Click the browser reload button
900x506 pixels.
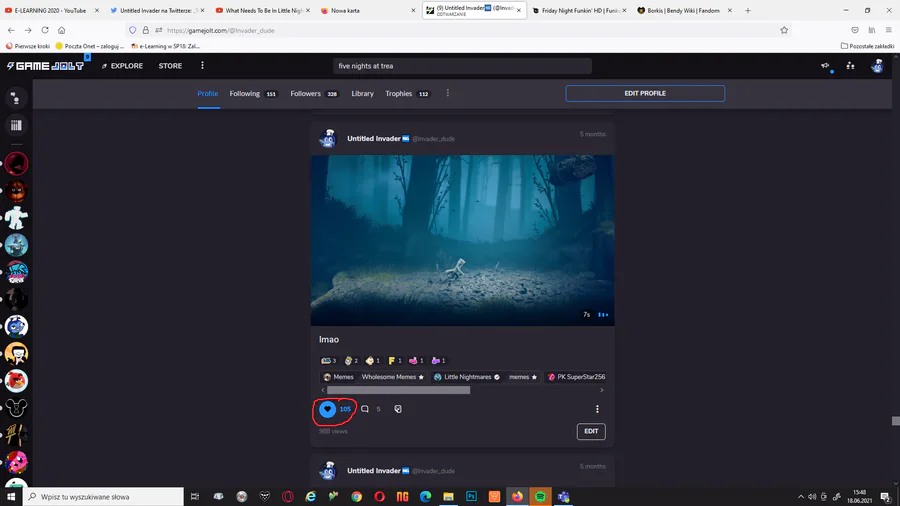pos(45,30)
